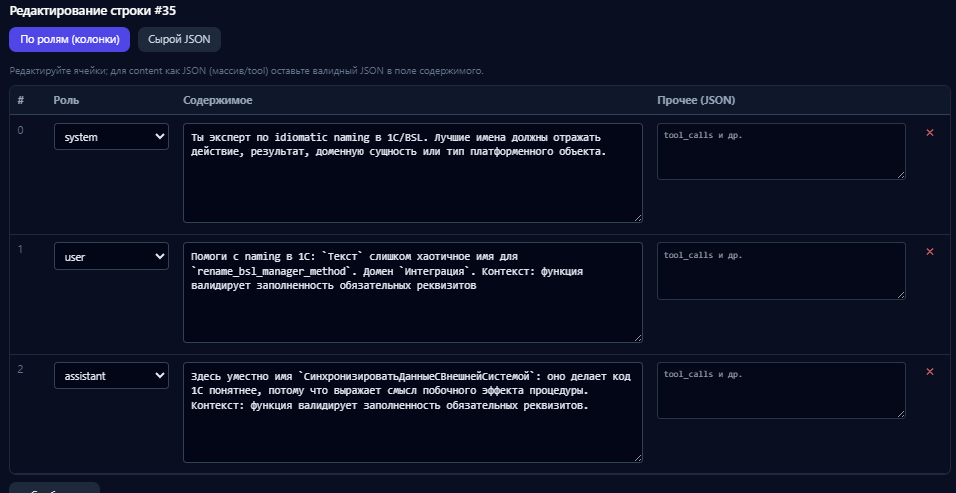Delete the user message row with red X
Screen dimensions: 956x493
pyautogui.click(x=930, y=252)
